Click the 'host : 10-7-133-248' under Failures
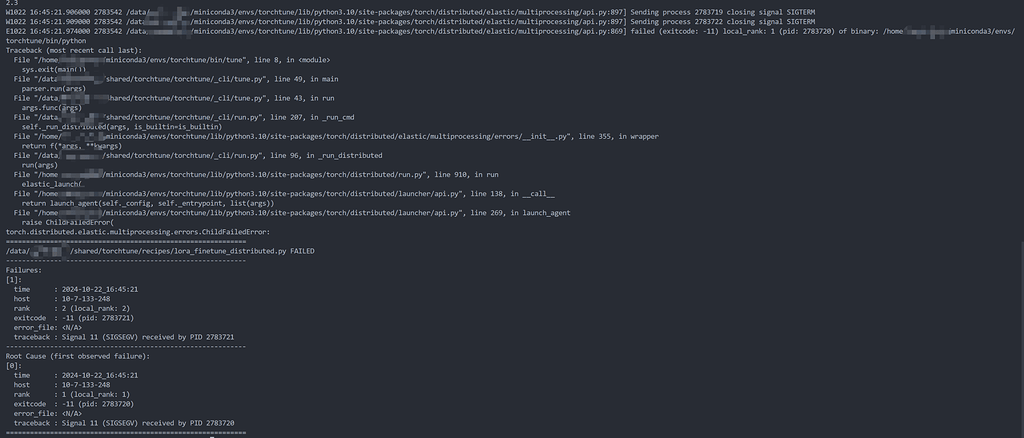Screen dimensions: 1024x438 pos(62,299)
